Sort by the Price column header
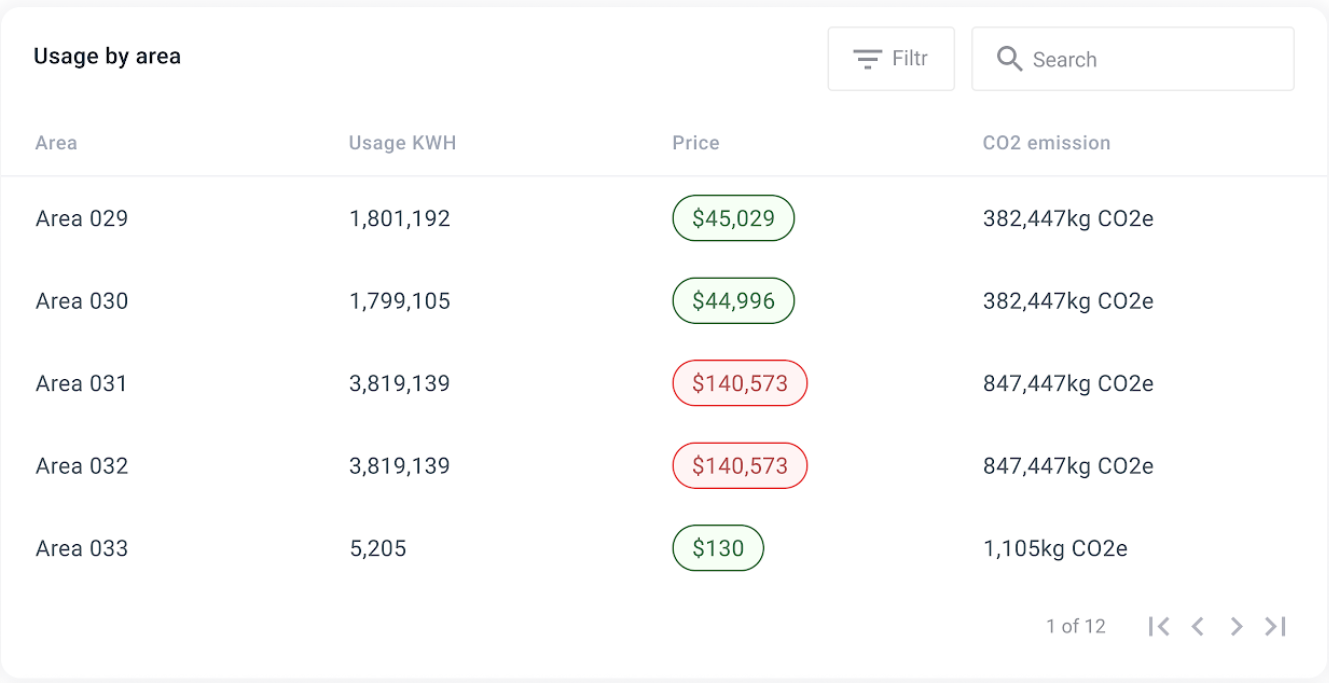The width and height of the screenshot is (1329, 683). [695, 143]
